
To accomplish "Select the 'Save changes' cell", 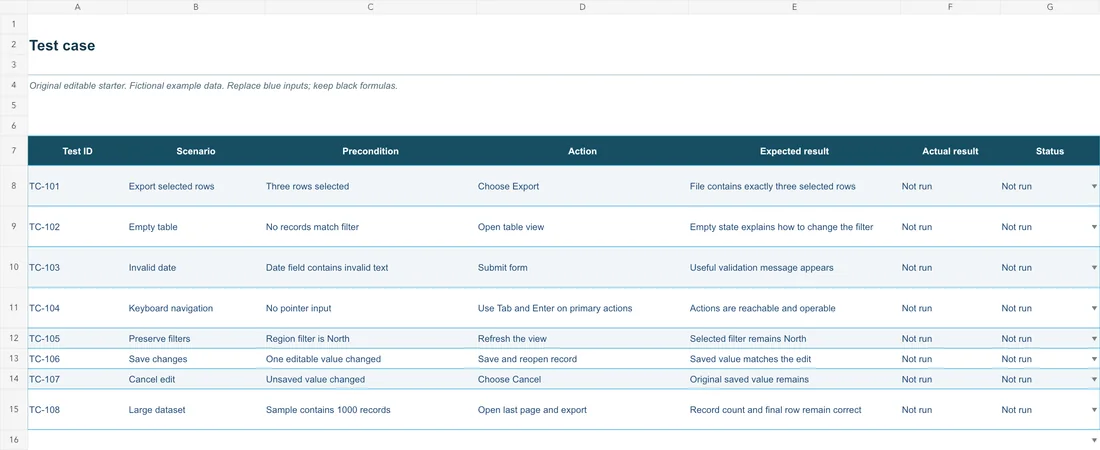I will 196,359.
